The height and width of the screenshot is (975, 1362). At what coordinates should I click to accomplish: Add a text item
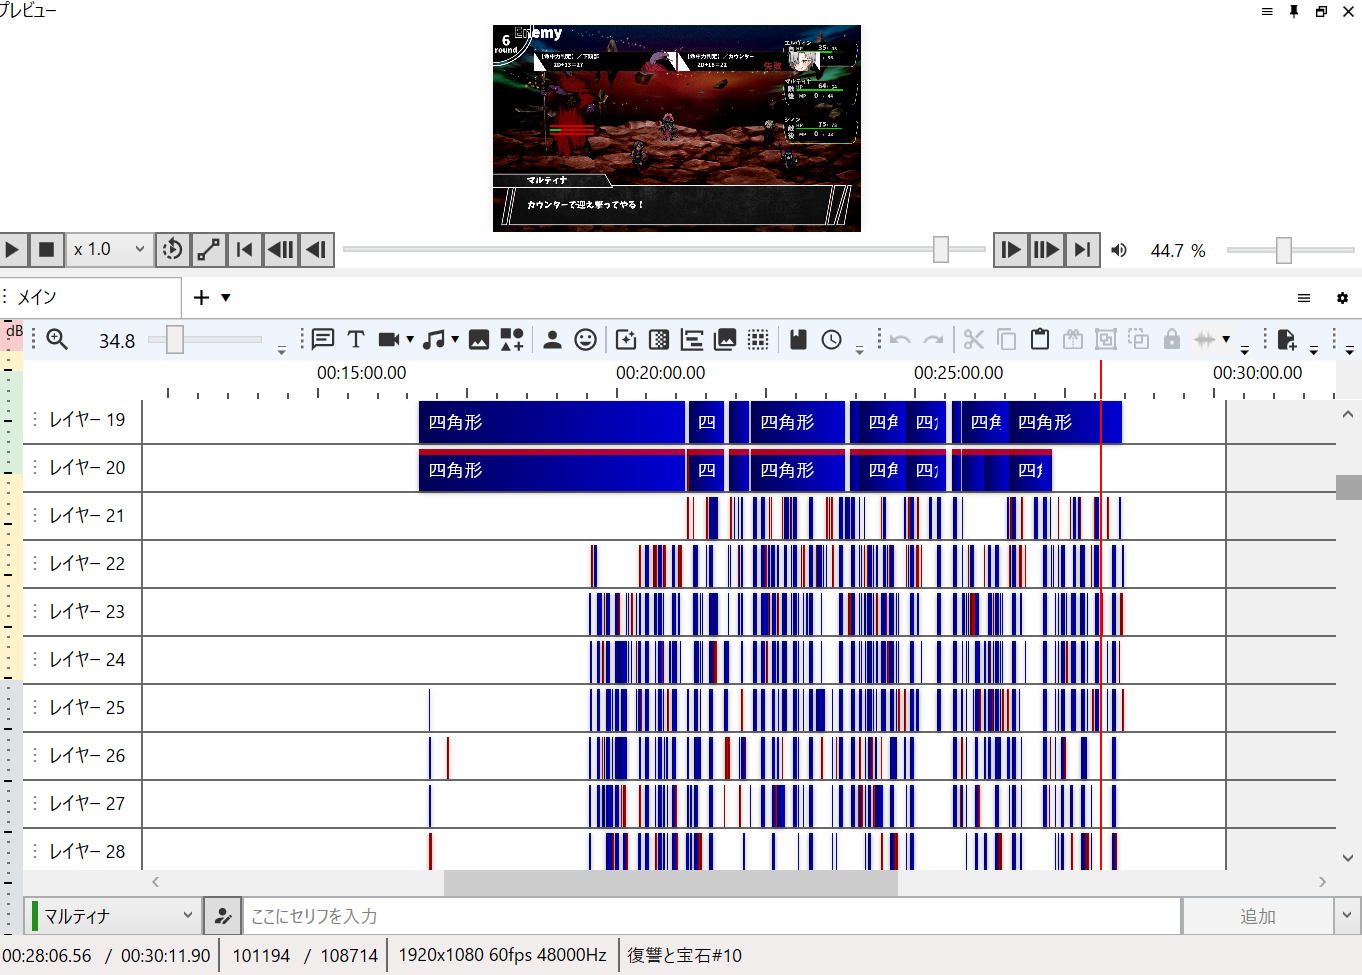click(356, 339)
